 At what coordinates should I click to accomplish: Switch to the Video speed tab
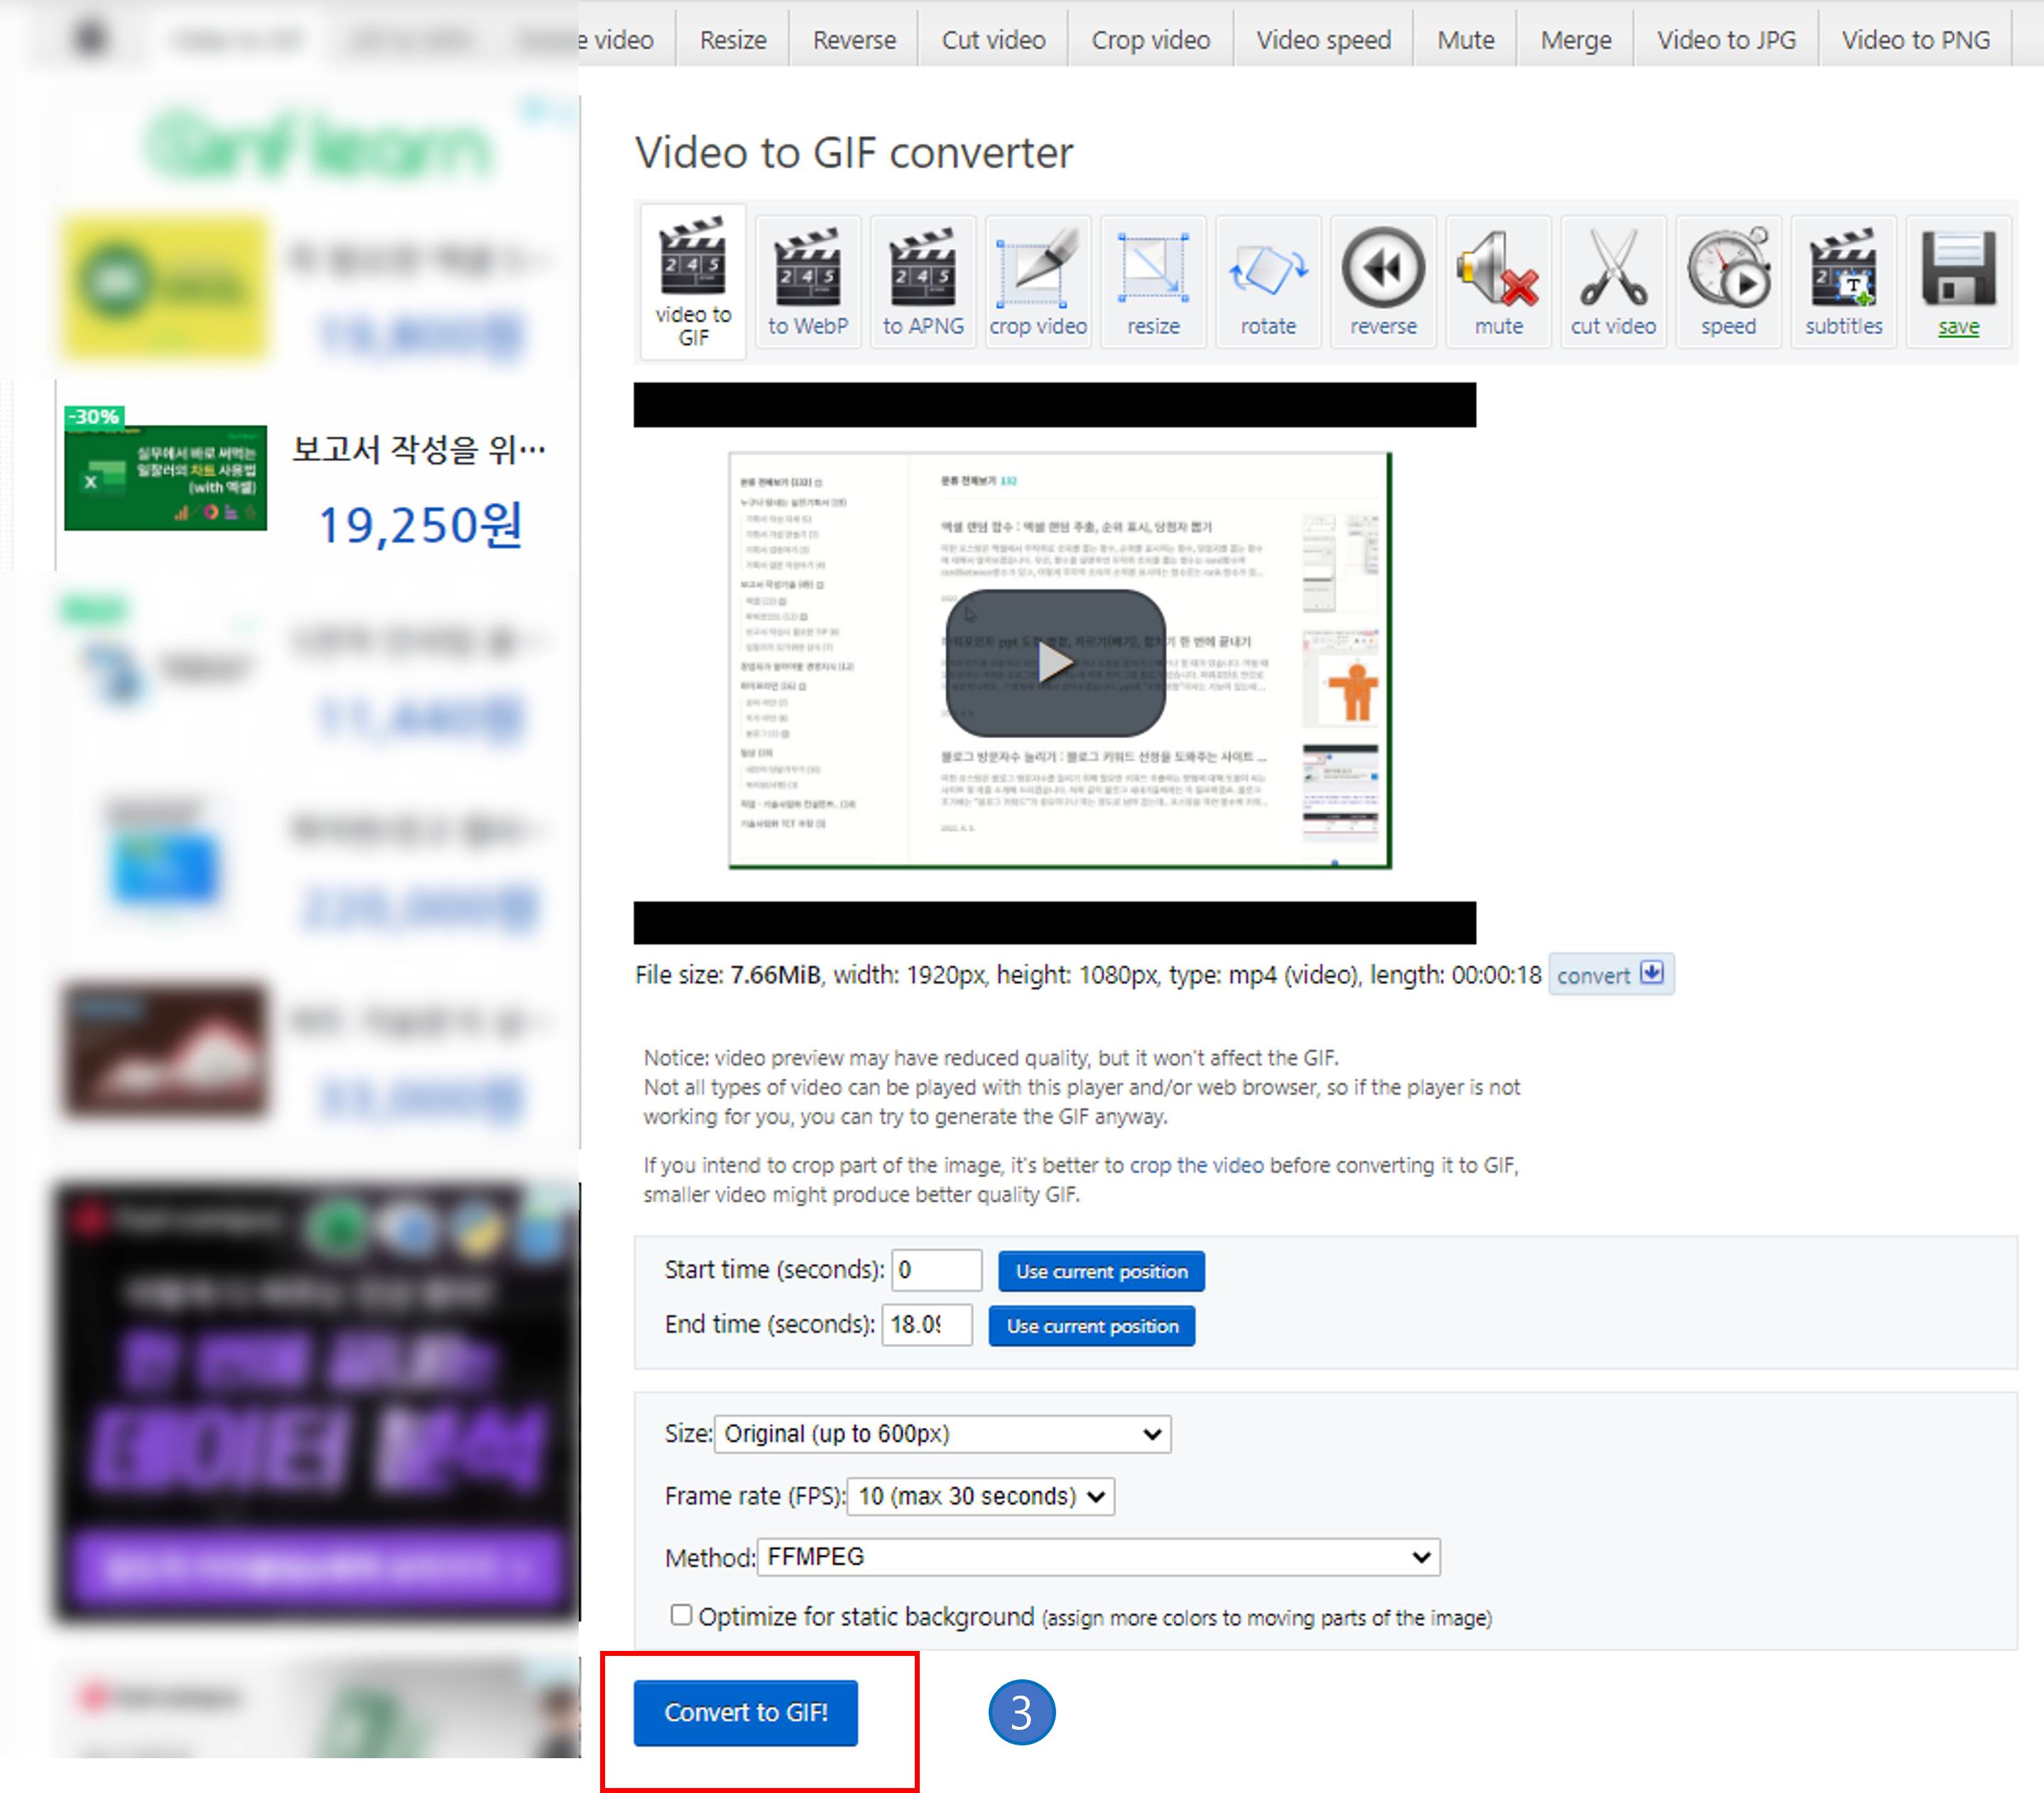(x=1323, y=40)
